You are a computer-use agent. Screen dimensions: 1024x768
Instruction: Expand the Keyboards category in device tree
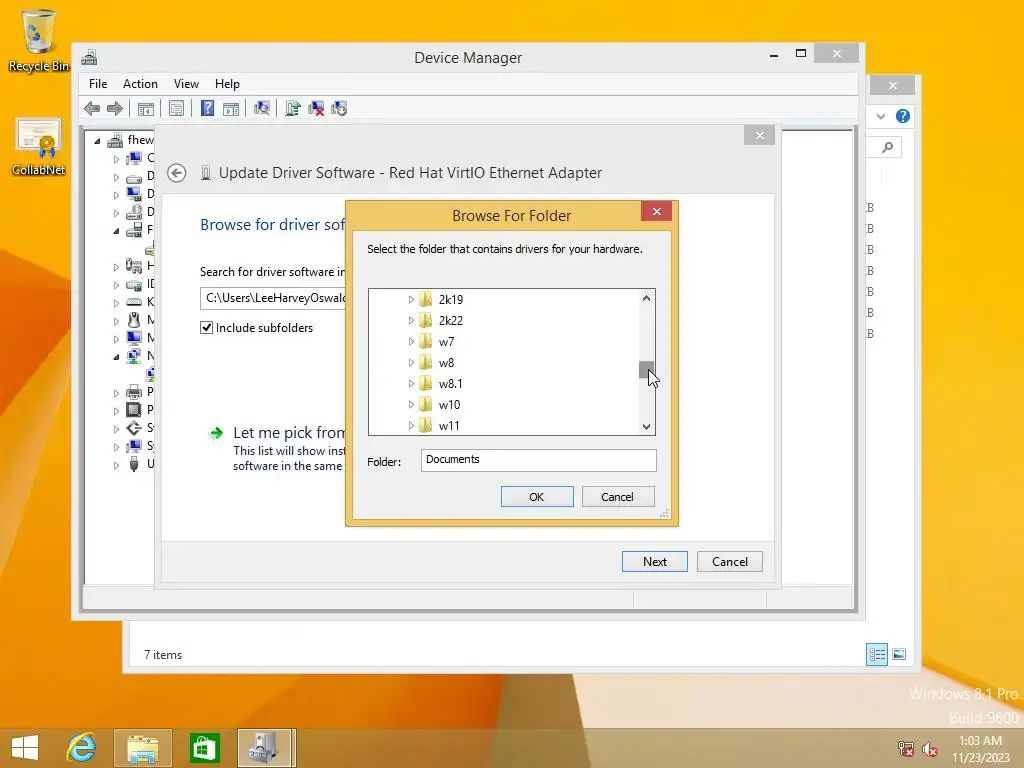click(117, 302)
